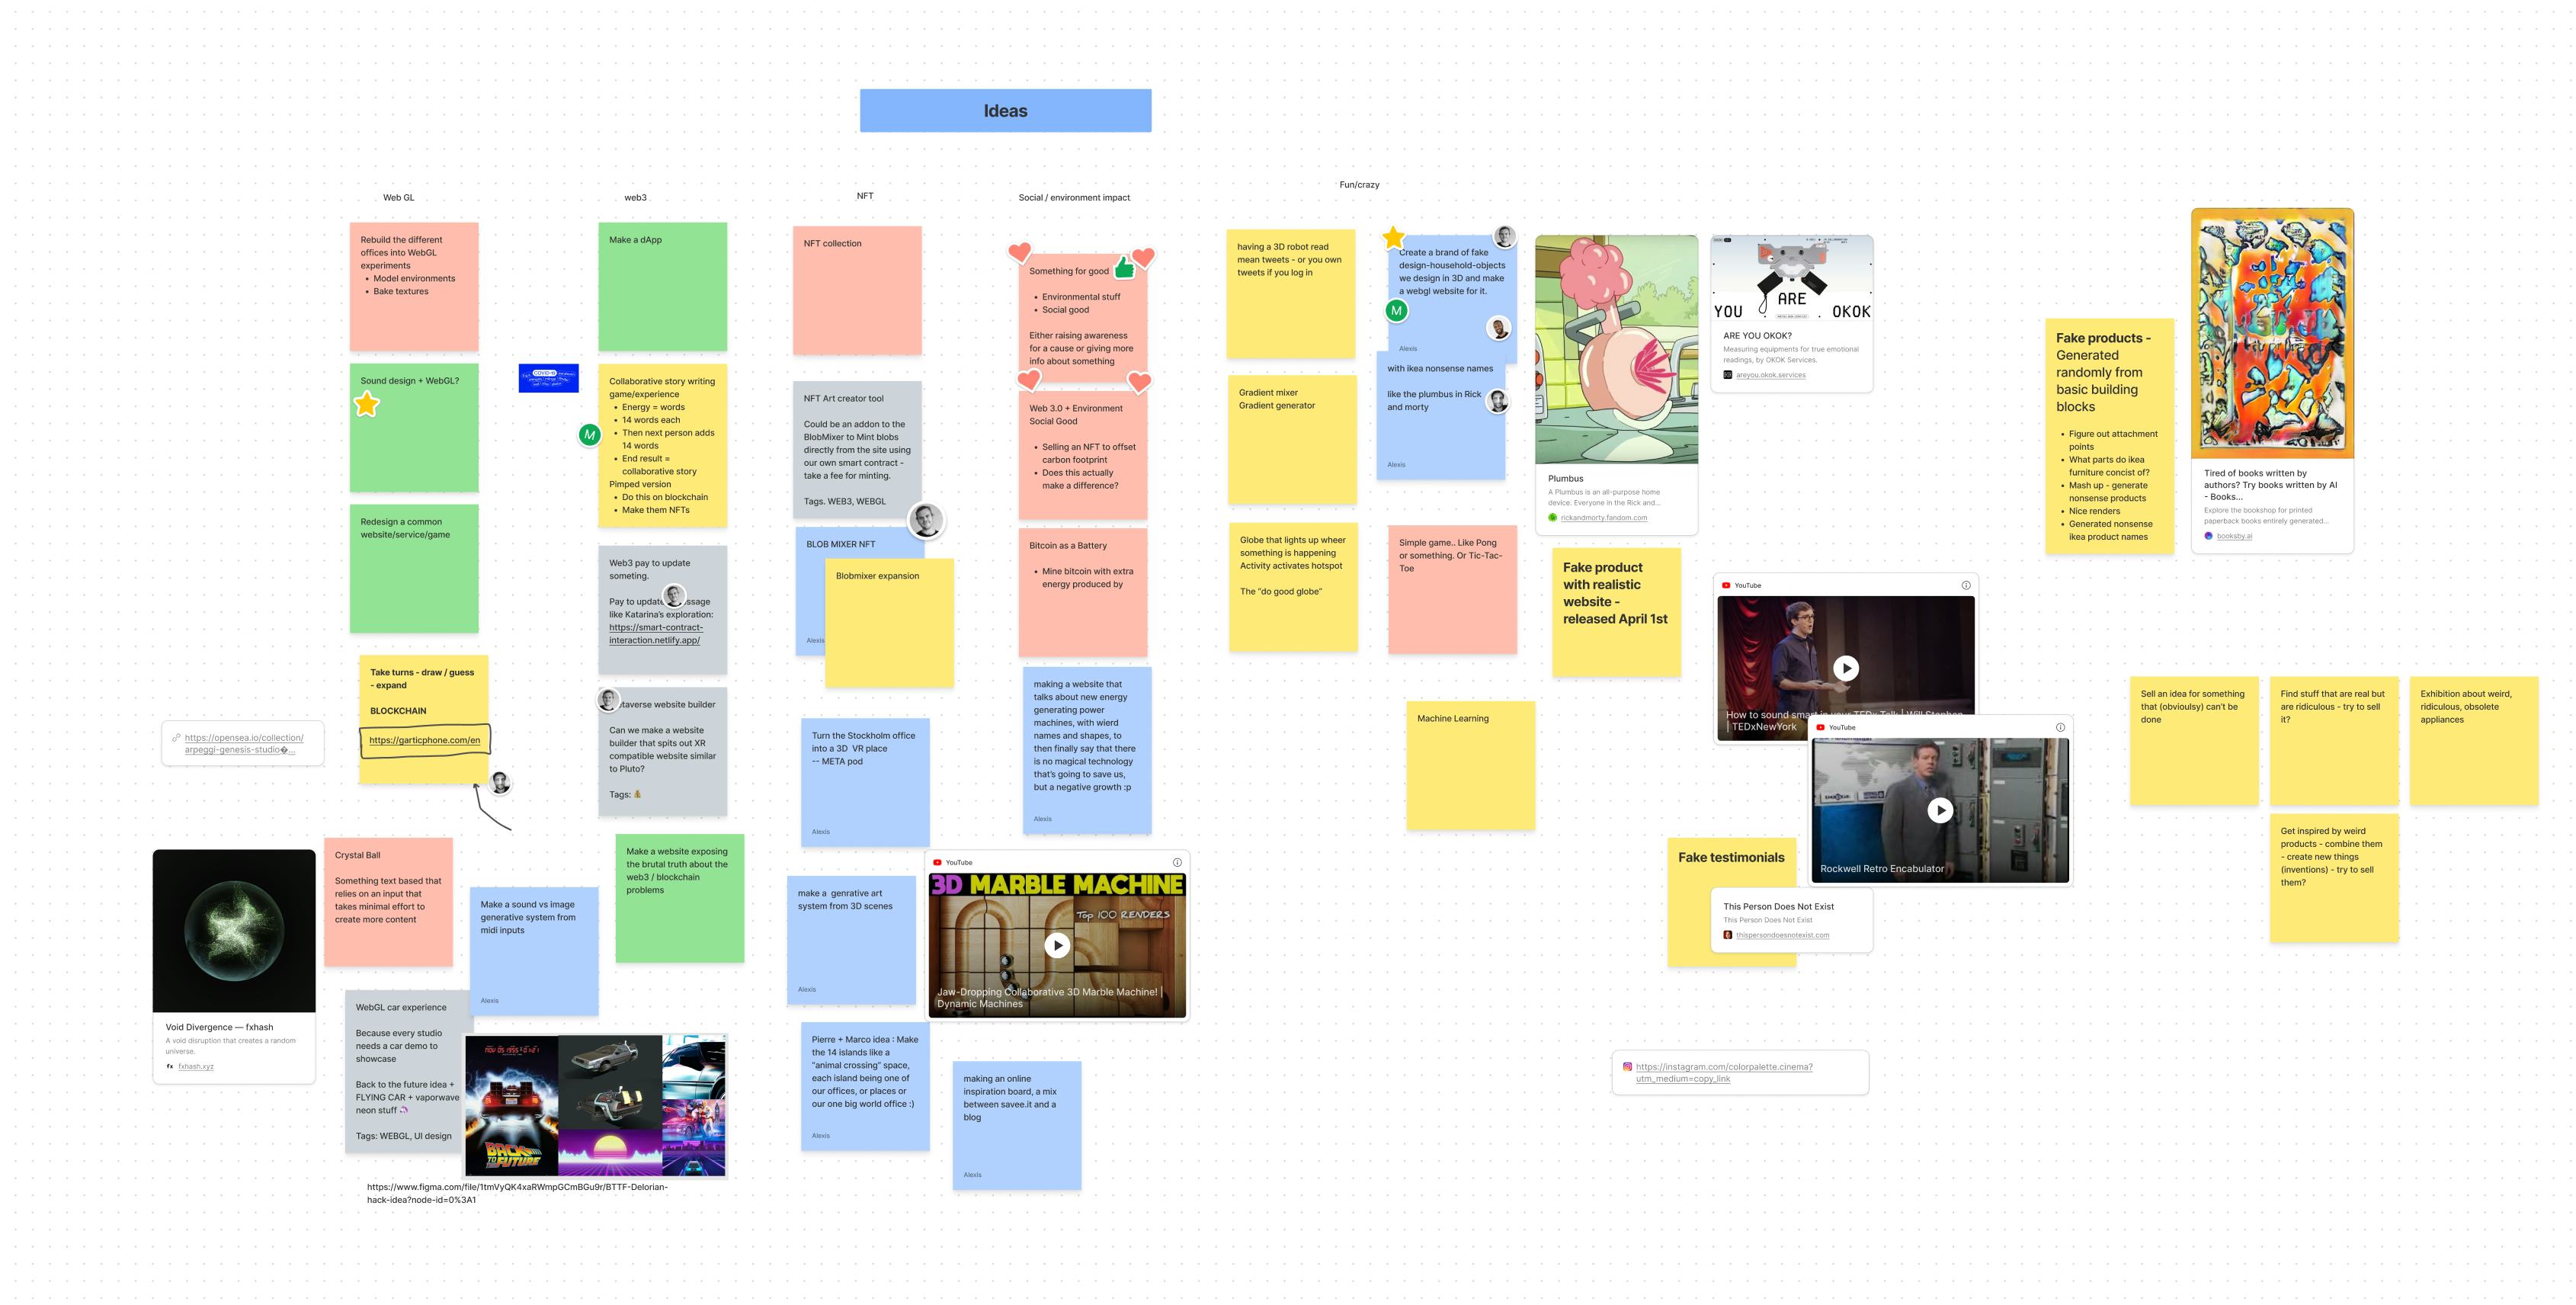Screen dimensions: 2576x1305
Task: Click the Back to the Future image collage
Action: click(x=595, y=1105)
